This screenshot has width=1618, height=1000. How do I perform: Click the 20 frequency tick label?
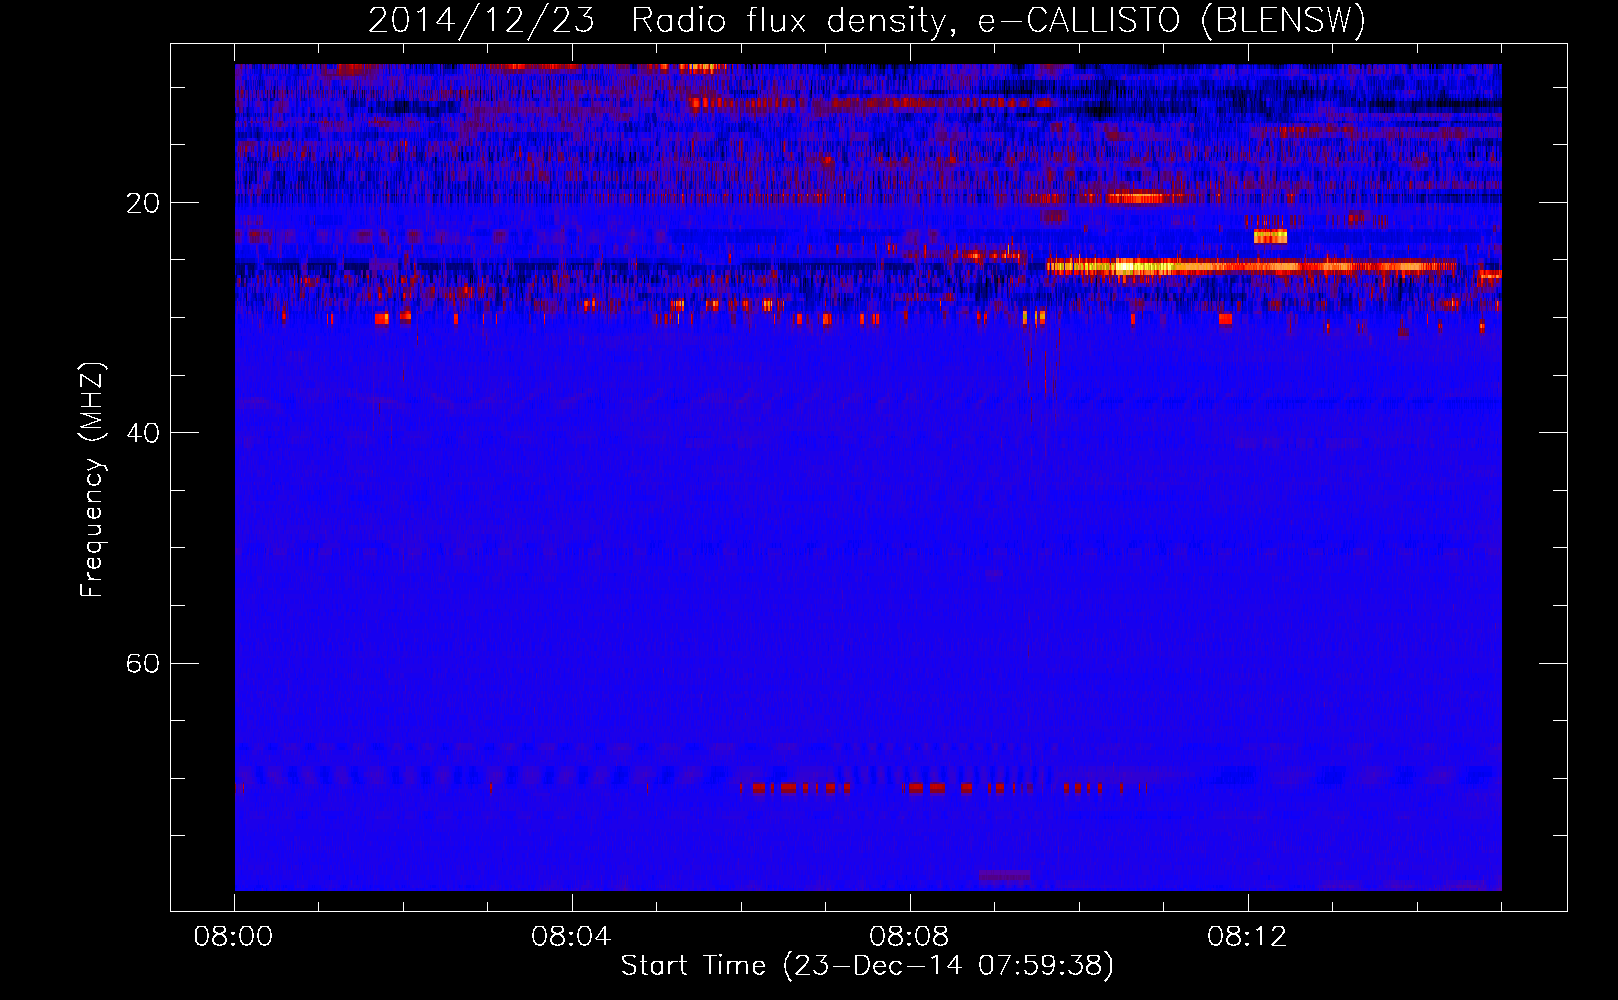pyautogui.click(x=143, y=203)
